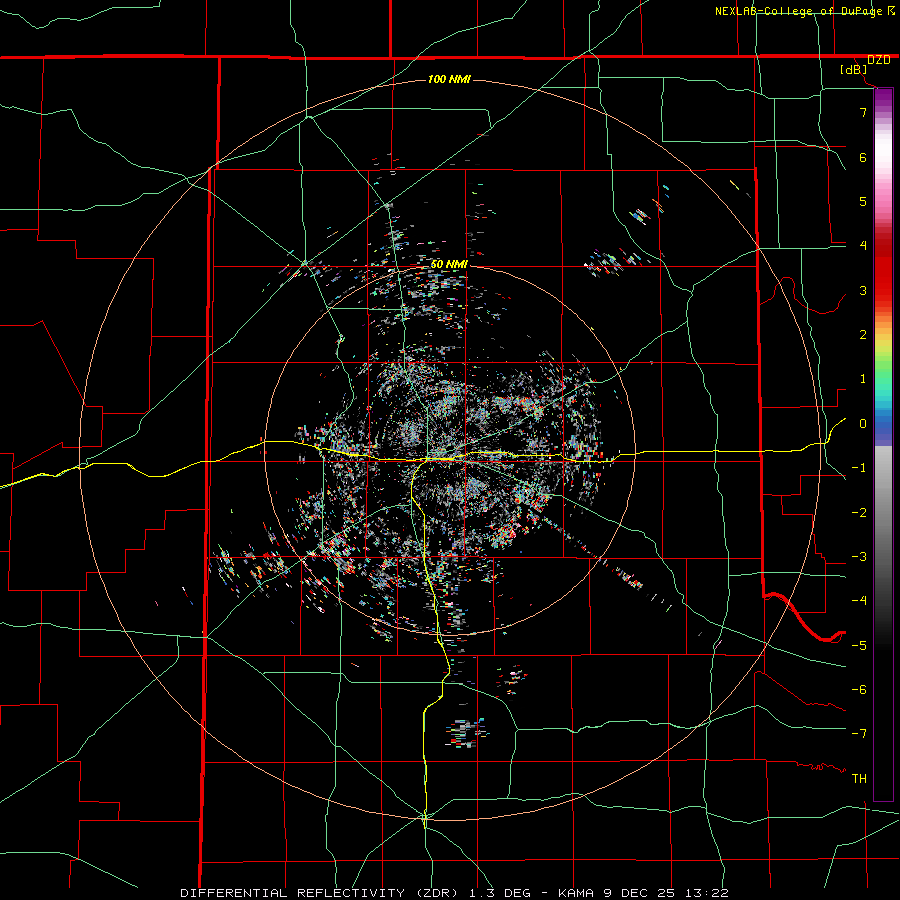Click the 'TH' label on the color scale

pos(859,779)
